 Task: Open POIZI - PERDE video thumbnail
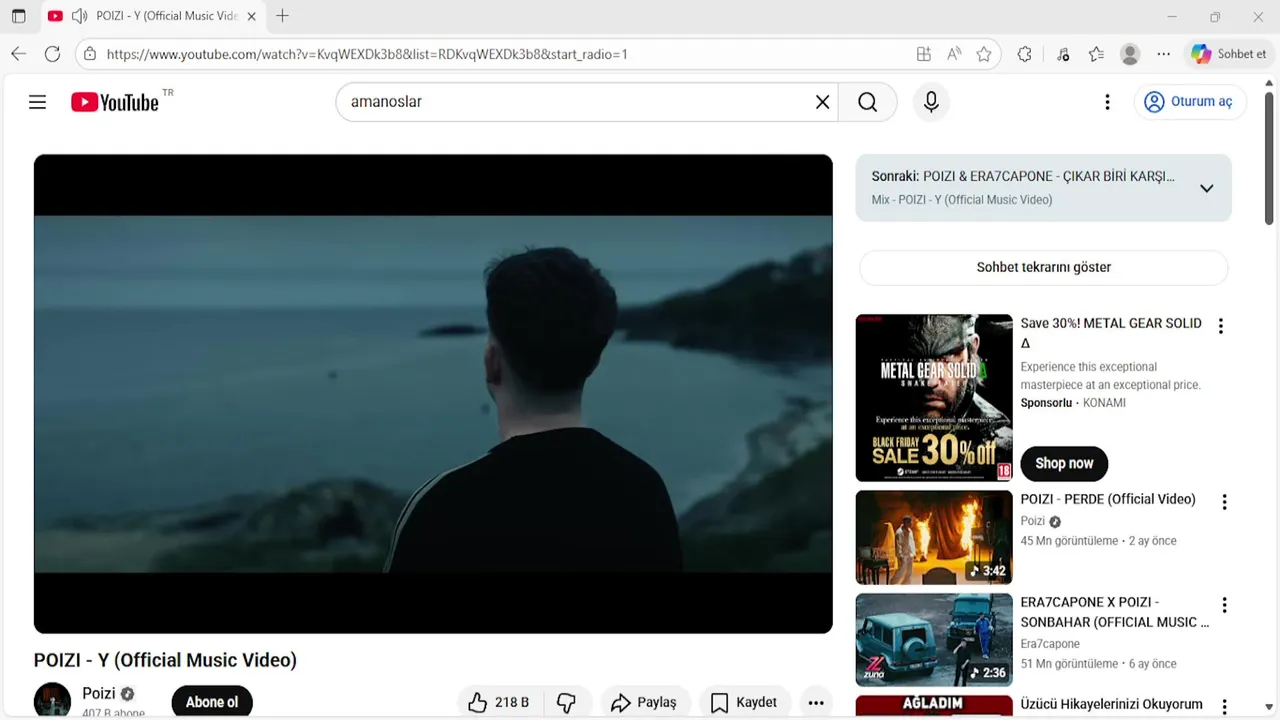click(x=934, y=537)
